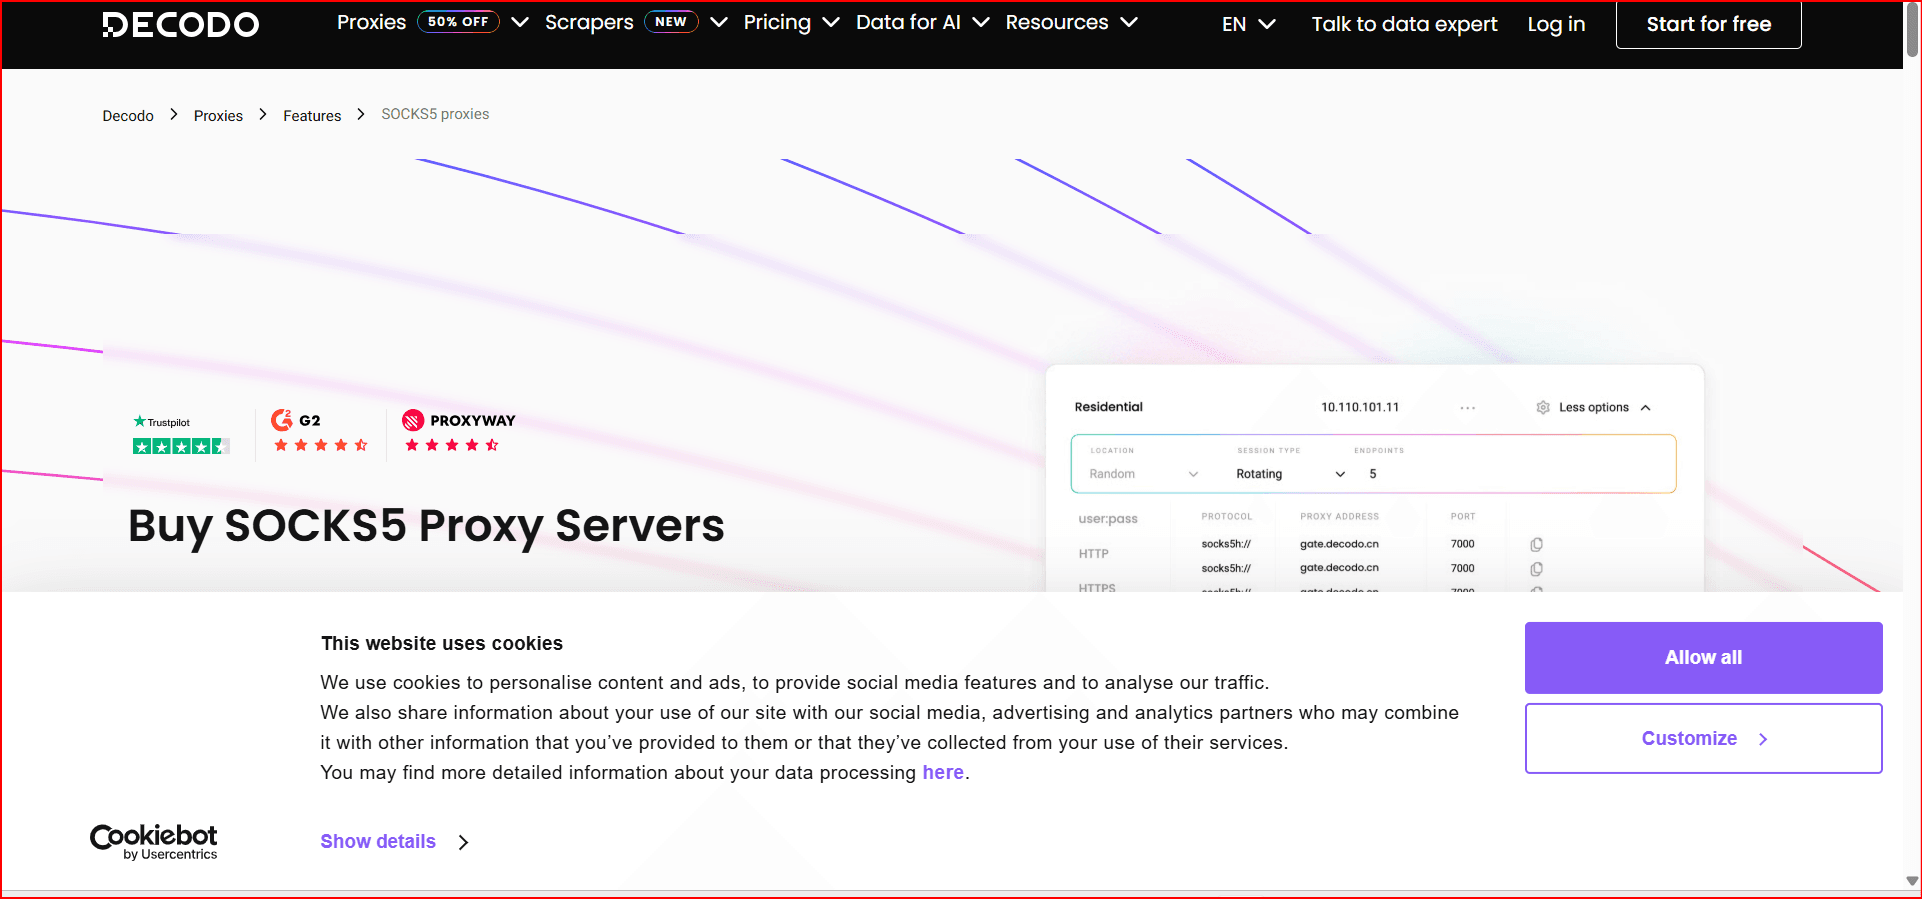Viewport: 1922px width, 899px height.
Task: Copy the second socks5h proxy row
Action: click(x=1536, y=569)
